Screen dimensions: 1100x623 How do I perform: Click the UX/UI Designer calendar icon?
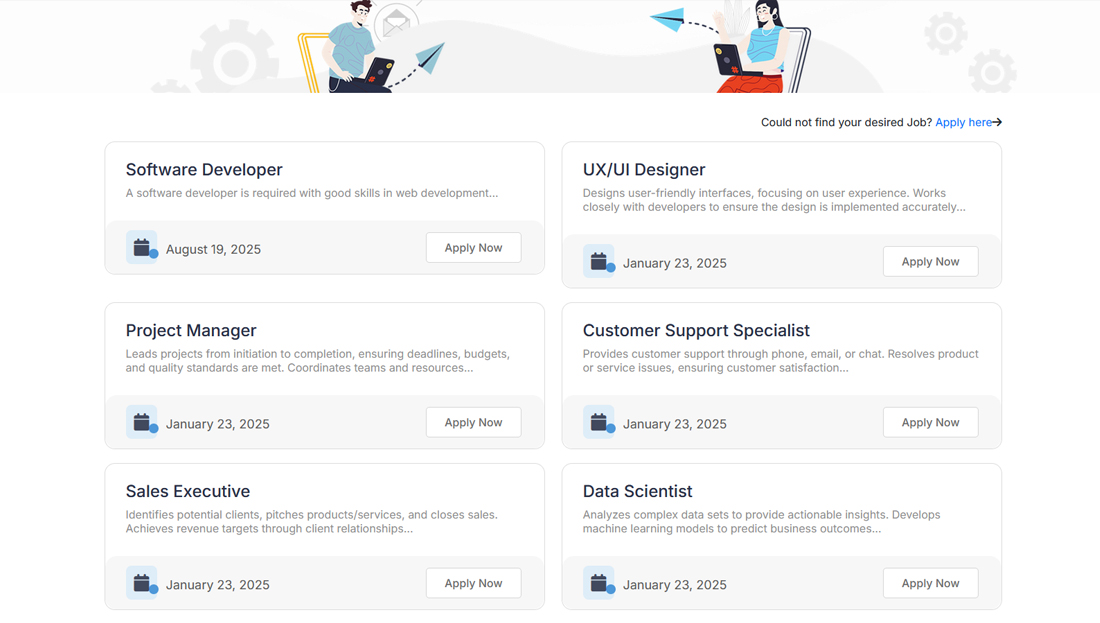pyautogui.click(x=598, y=261)
